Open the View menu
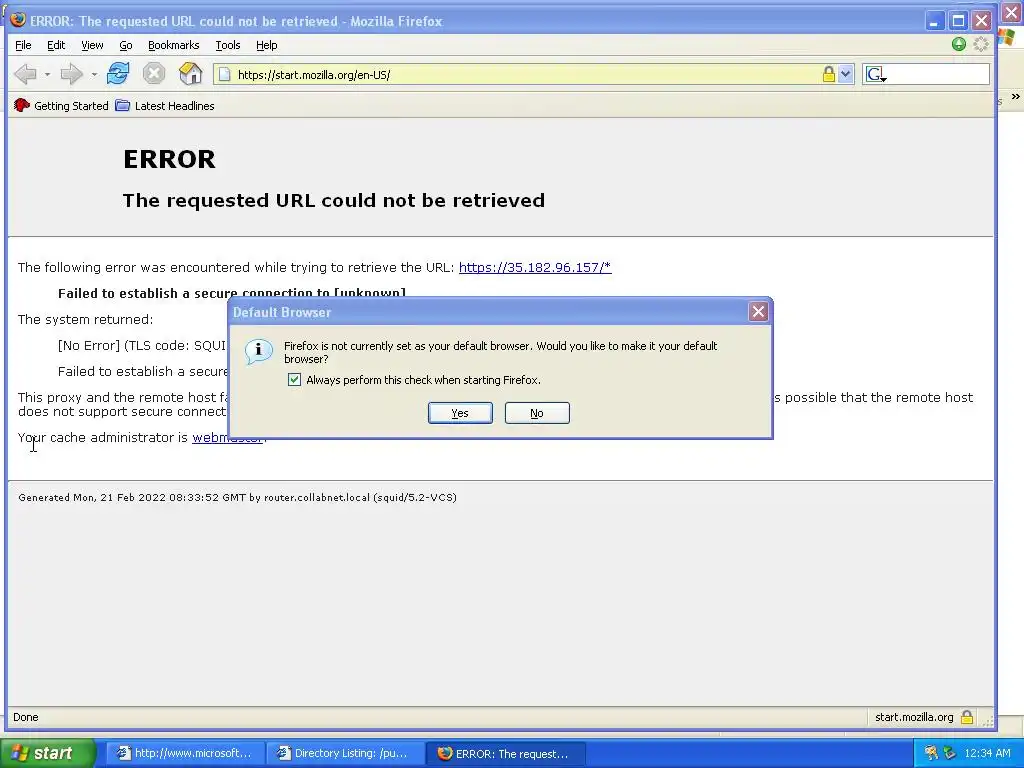This screenshot has height=768, width=1024. (92, 45)
